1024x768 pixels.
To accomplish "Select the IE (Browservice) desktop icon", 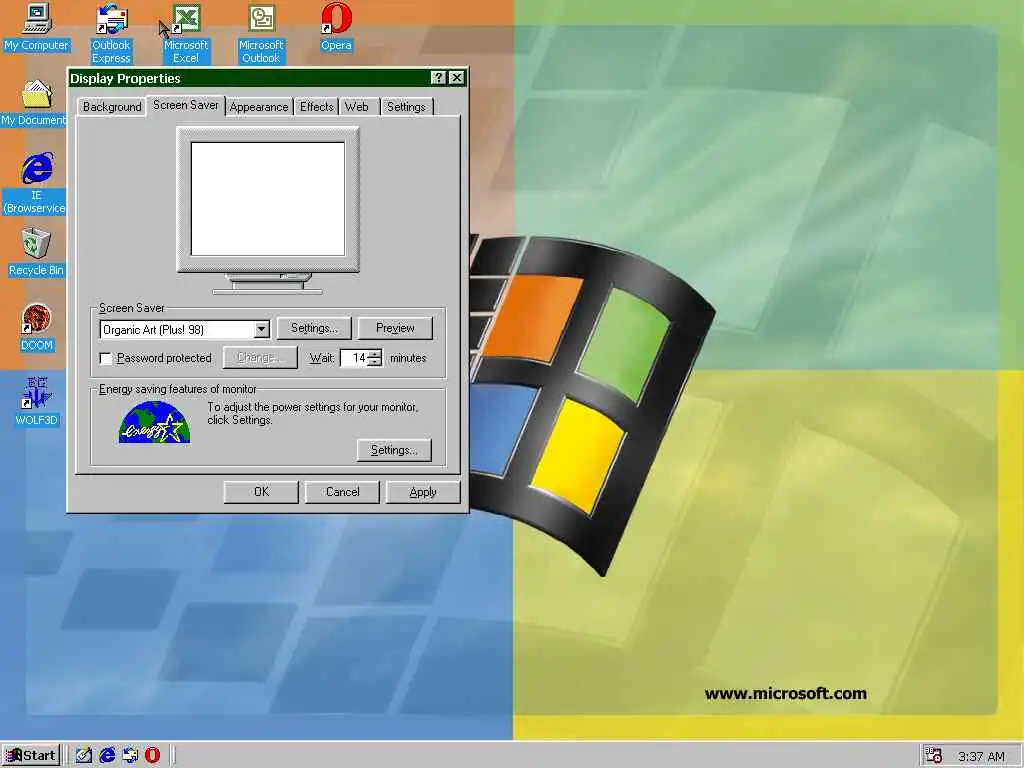I will [x=35, y=183].
